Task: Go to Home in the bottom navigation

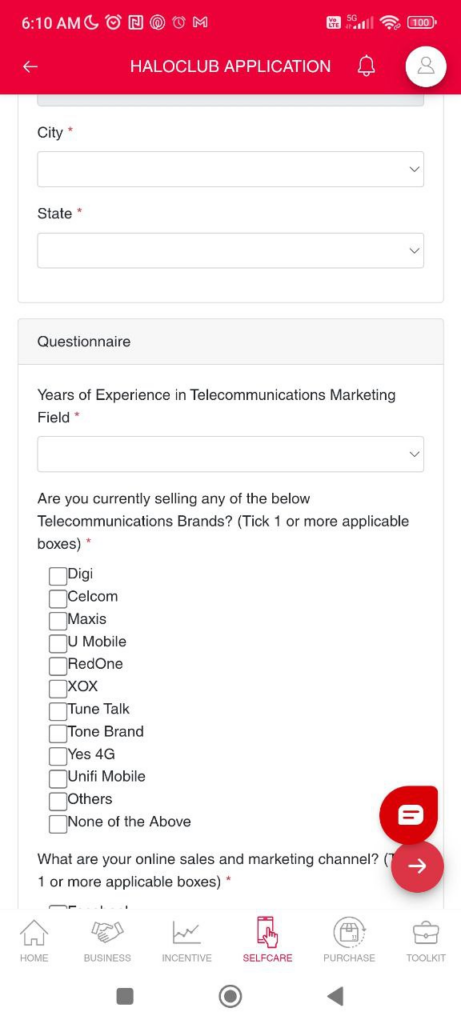Action: click(x=35, y=940)
